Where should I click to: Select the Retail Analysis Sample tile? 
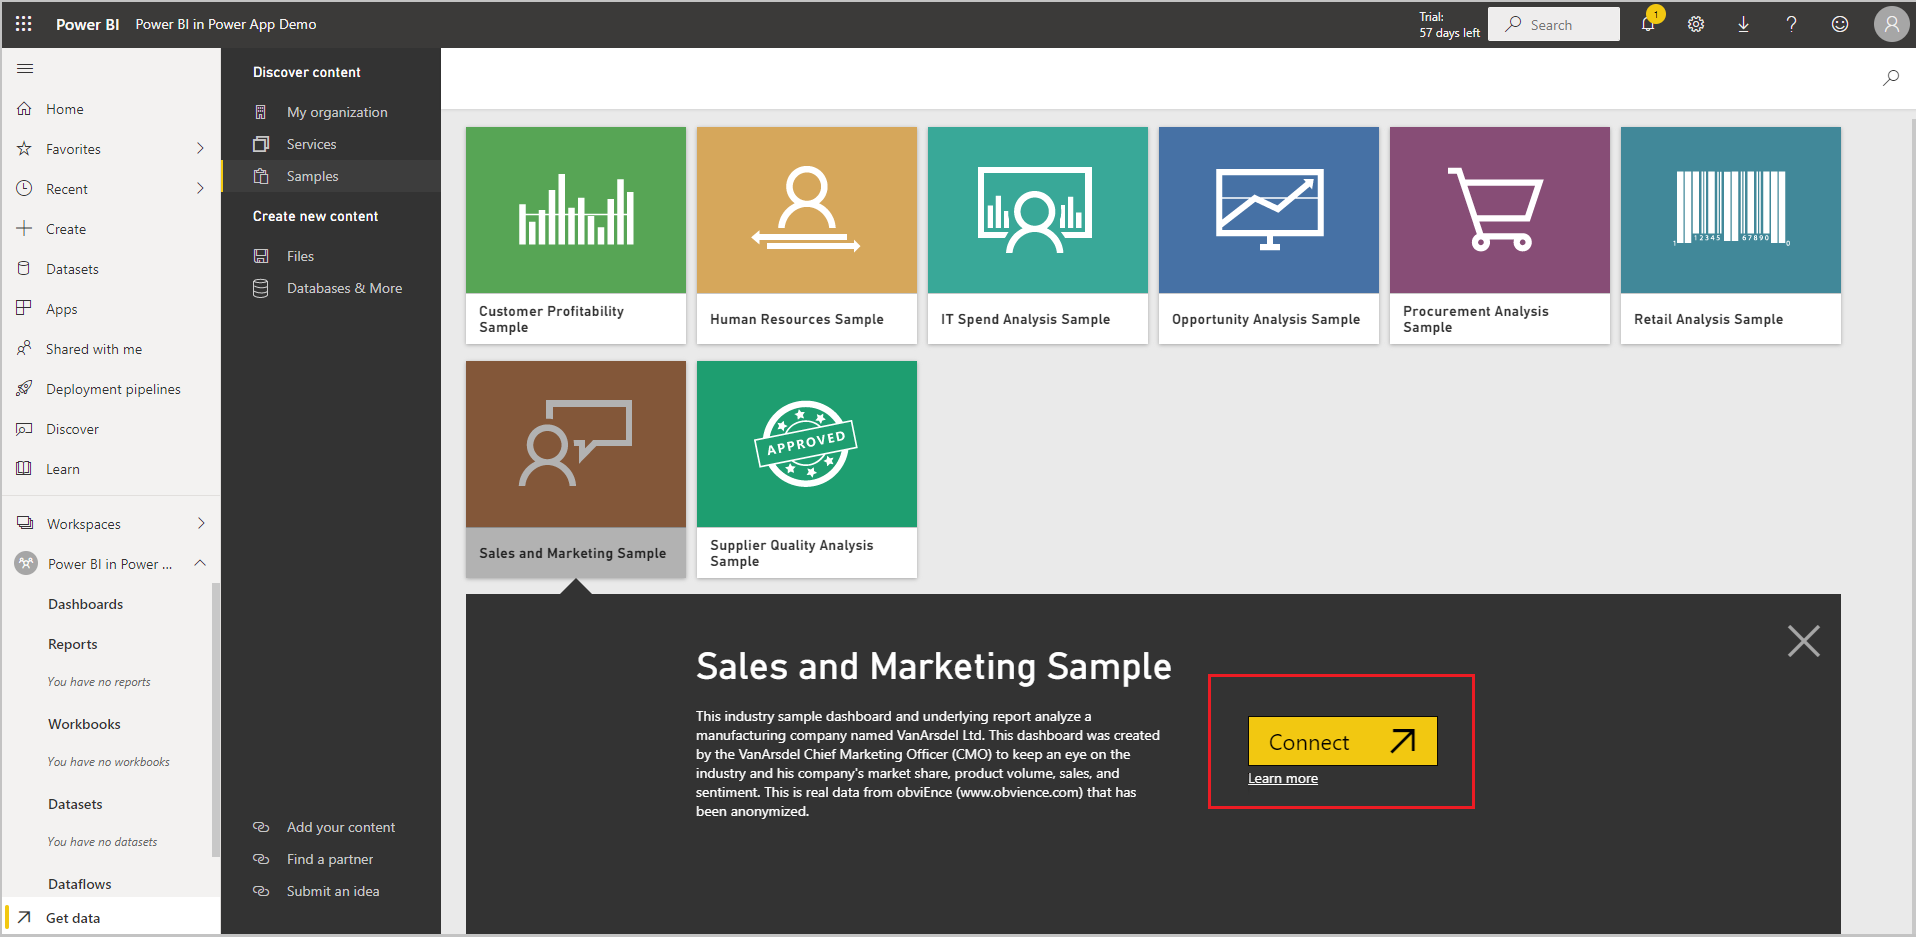[x=1730, y=235]
